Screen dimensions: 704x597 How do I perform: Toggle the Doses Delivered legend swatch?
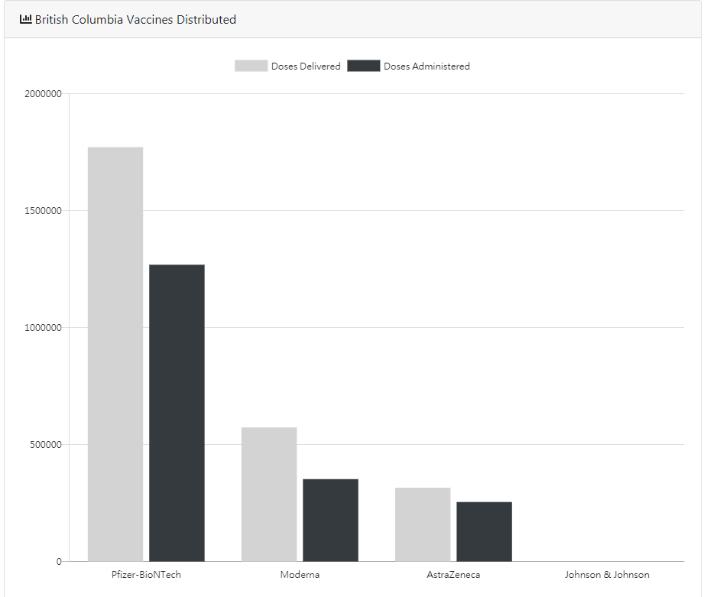tap(251, 66)
